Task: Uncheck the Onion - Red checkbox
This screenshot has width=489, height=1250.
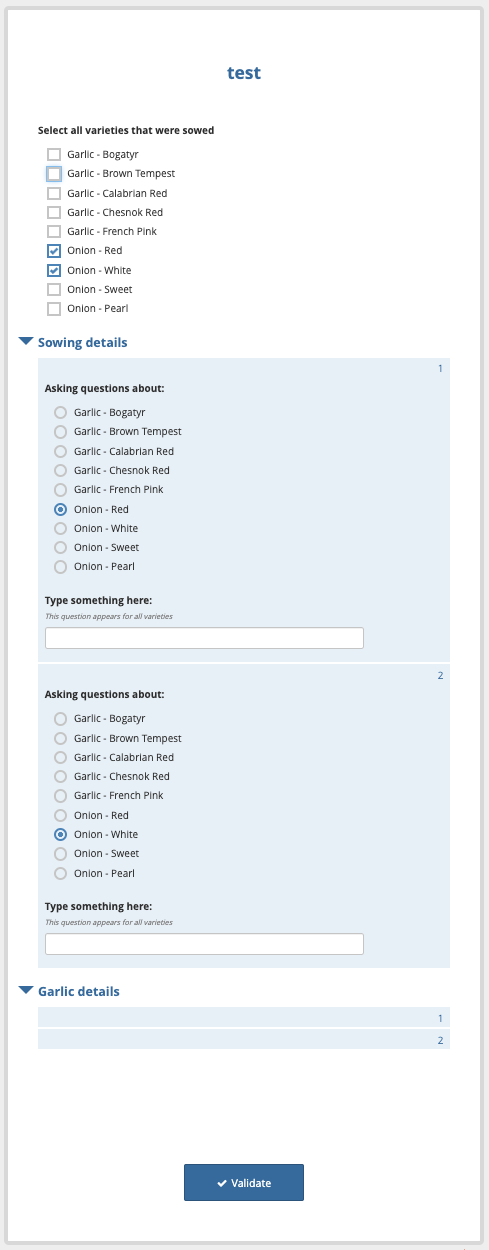Action: click(54, 251)
